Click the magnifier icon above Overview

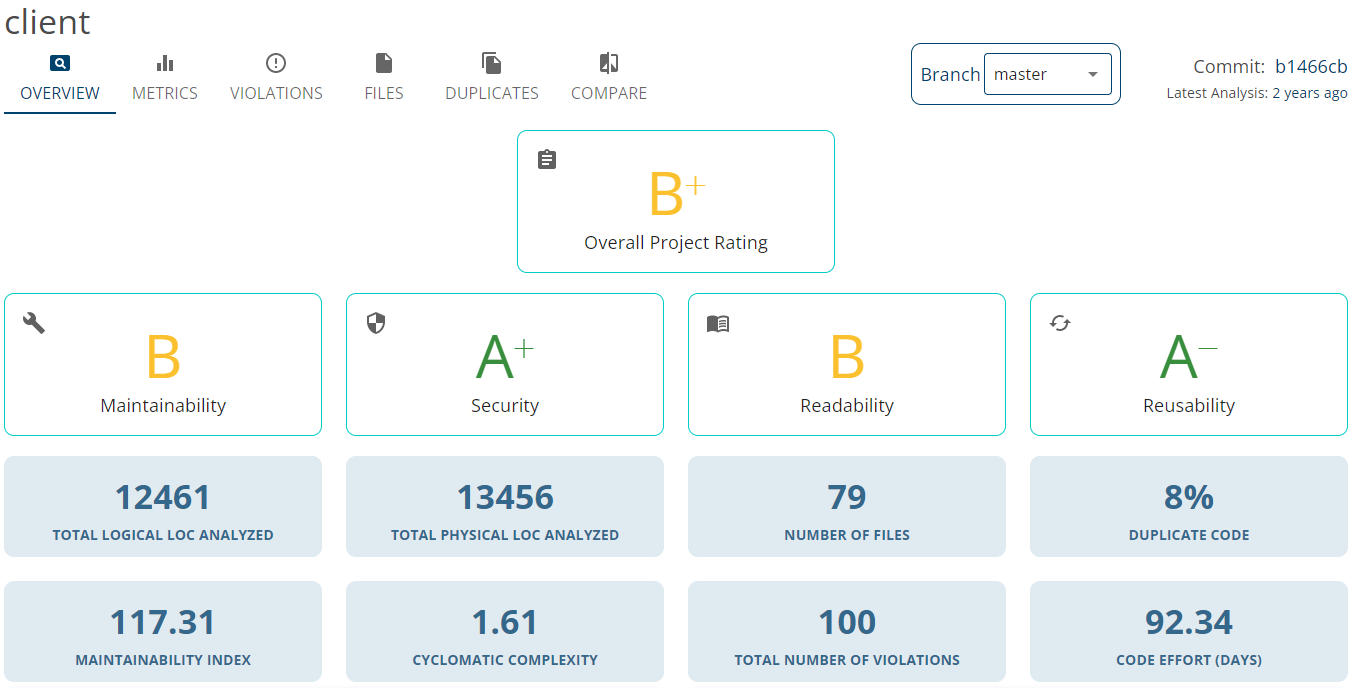[x=60, y=63]
